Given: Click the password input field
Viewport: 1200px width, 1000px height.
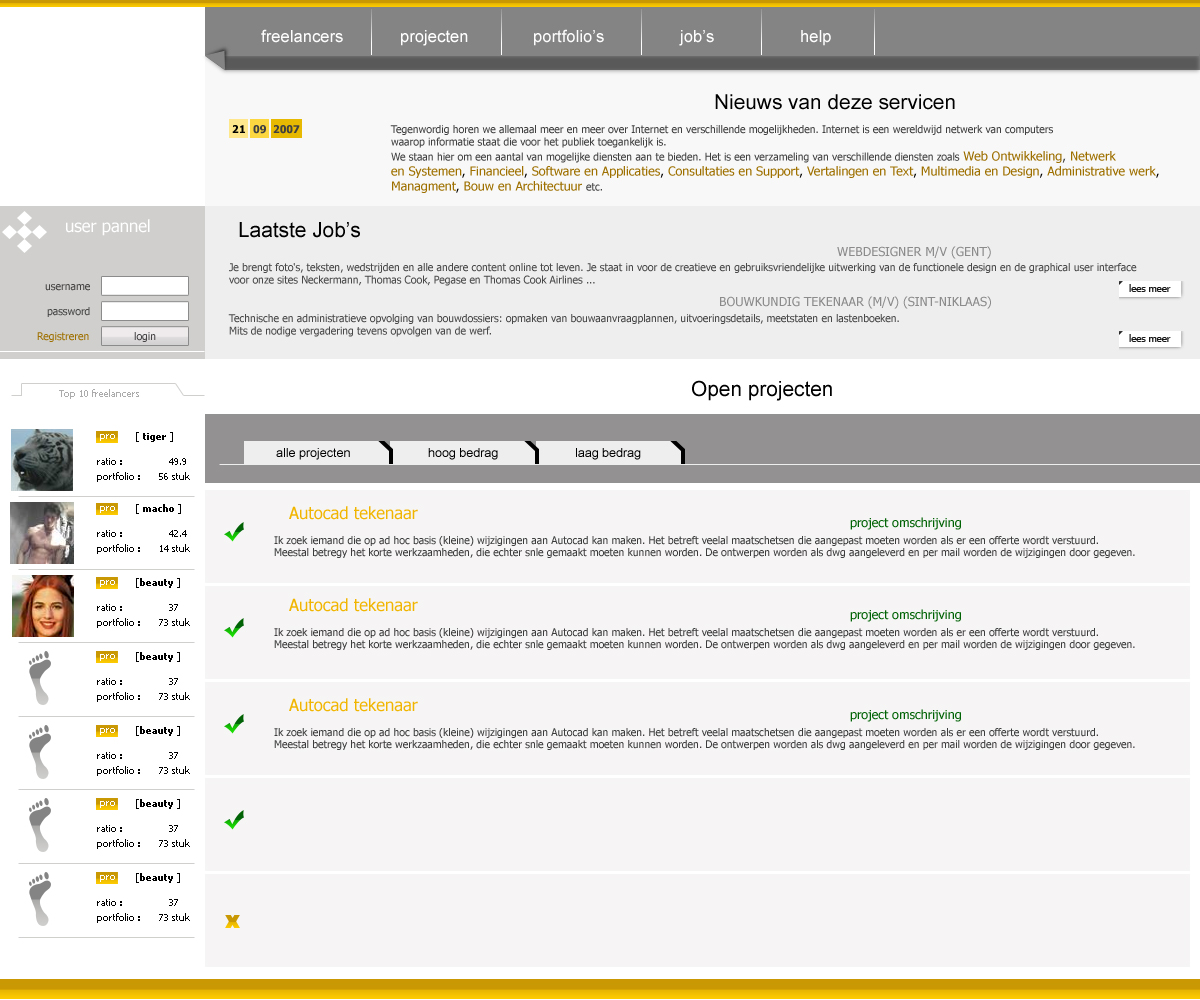Looking at the screenshot, I should point(145,311).
